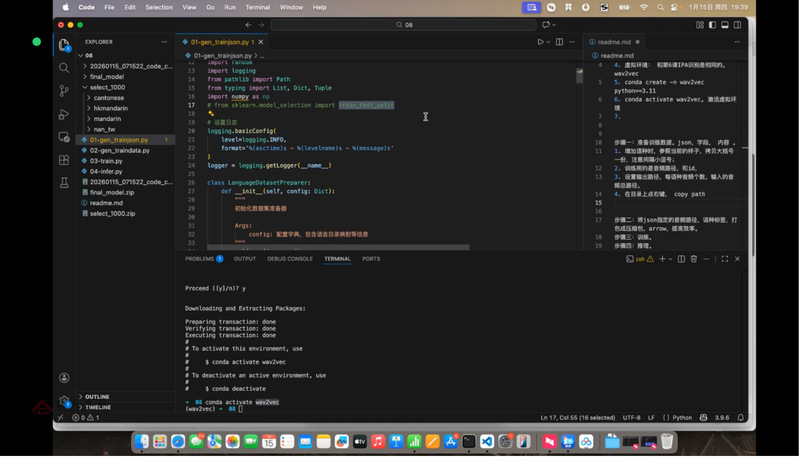
Task: Open 03-train.py in the explorer
Action: (x=106, y=161)
